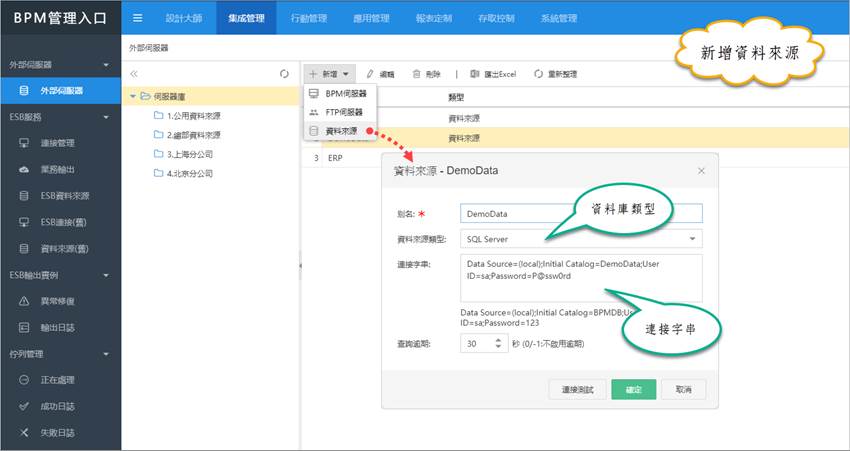Choose FTP伺服器 from the 新增 menu
The width and height of the screenshot is (850, 451).
pyautogui.click(x=340, y=112)
